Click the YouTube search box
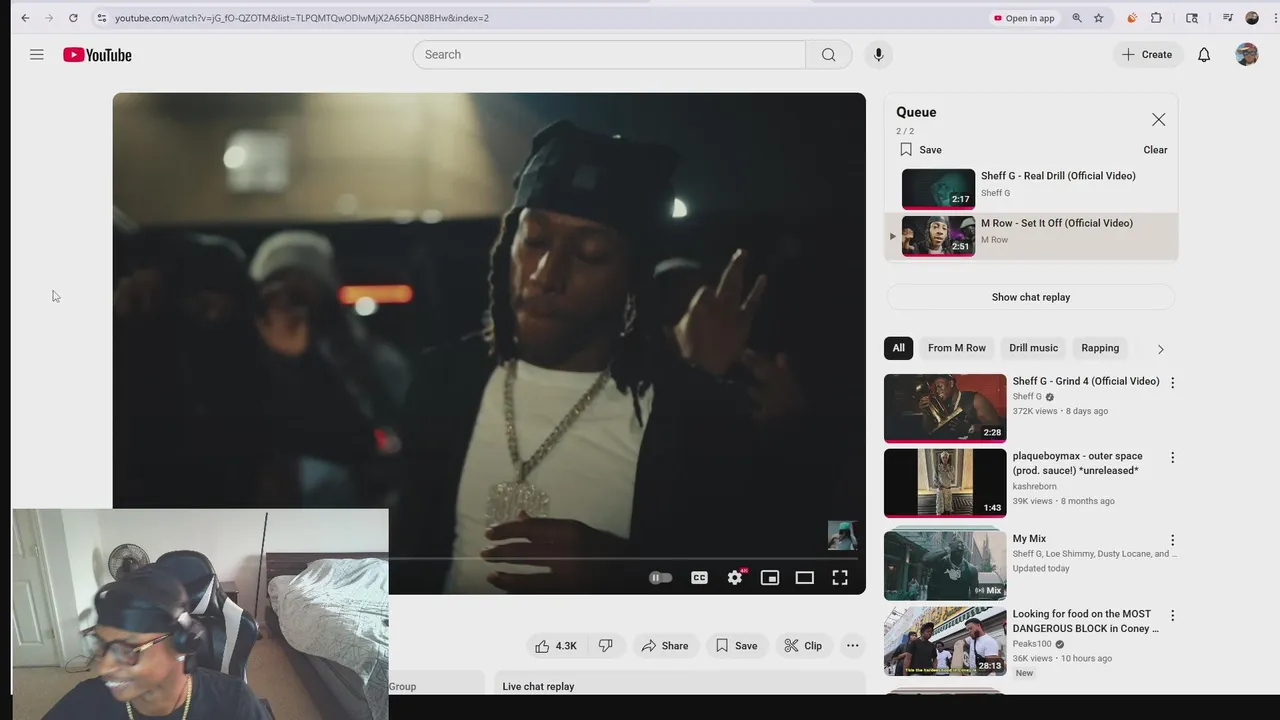 pyautogui.click(x=609, y=55)
